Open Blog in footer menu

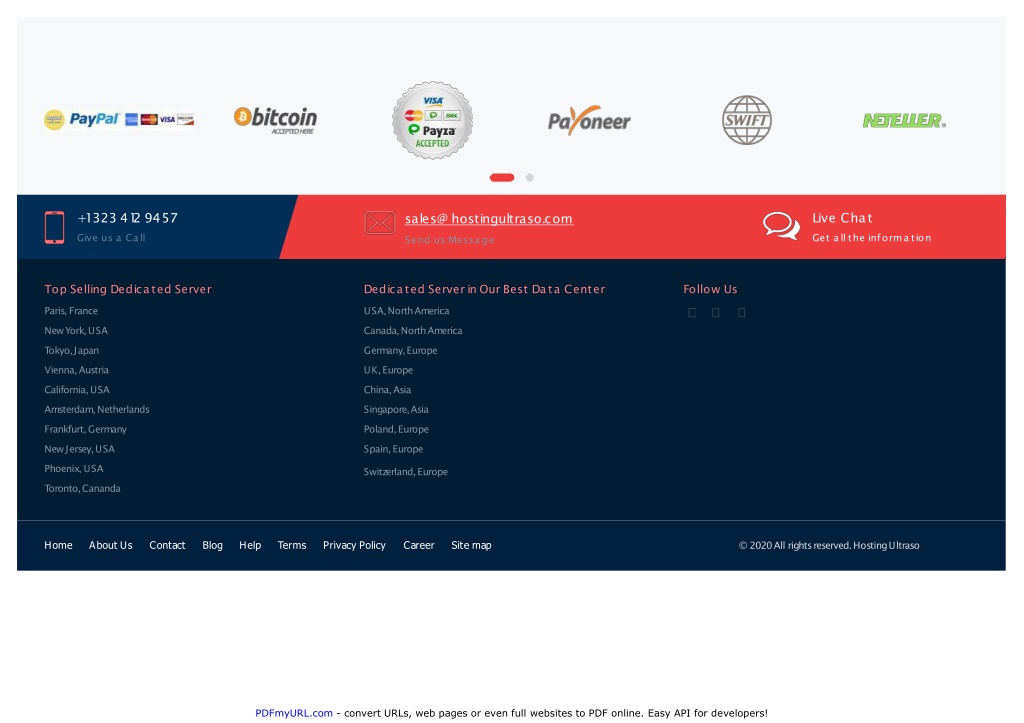(212, 545)
